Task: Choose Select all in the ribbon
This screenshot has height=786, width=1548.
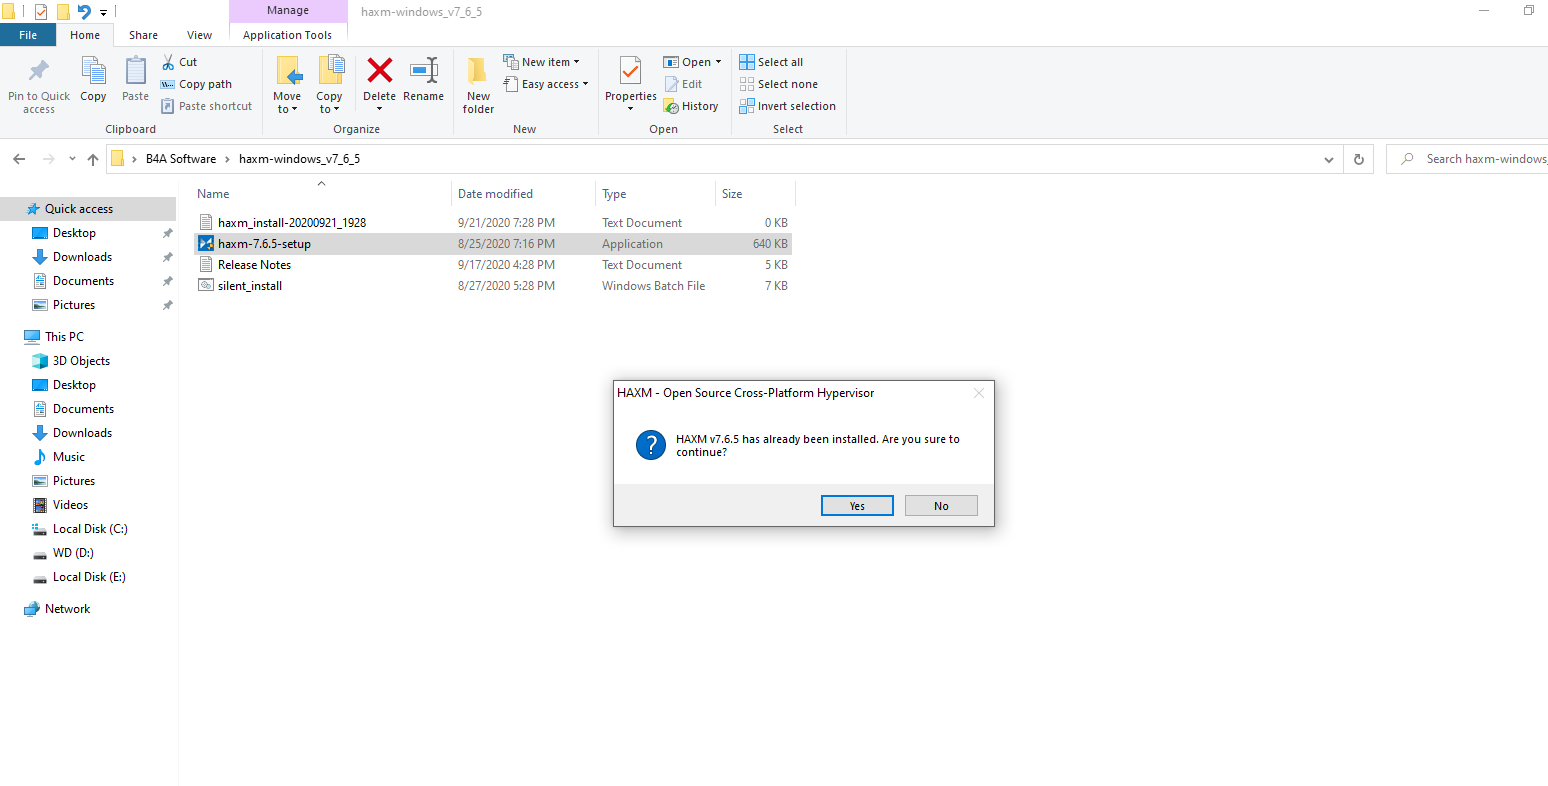Action: [771, 62]
